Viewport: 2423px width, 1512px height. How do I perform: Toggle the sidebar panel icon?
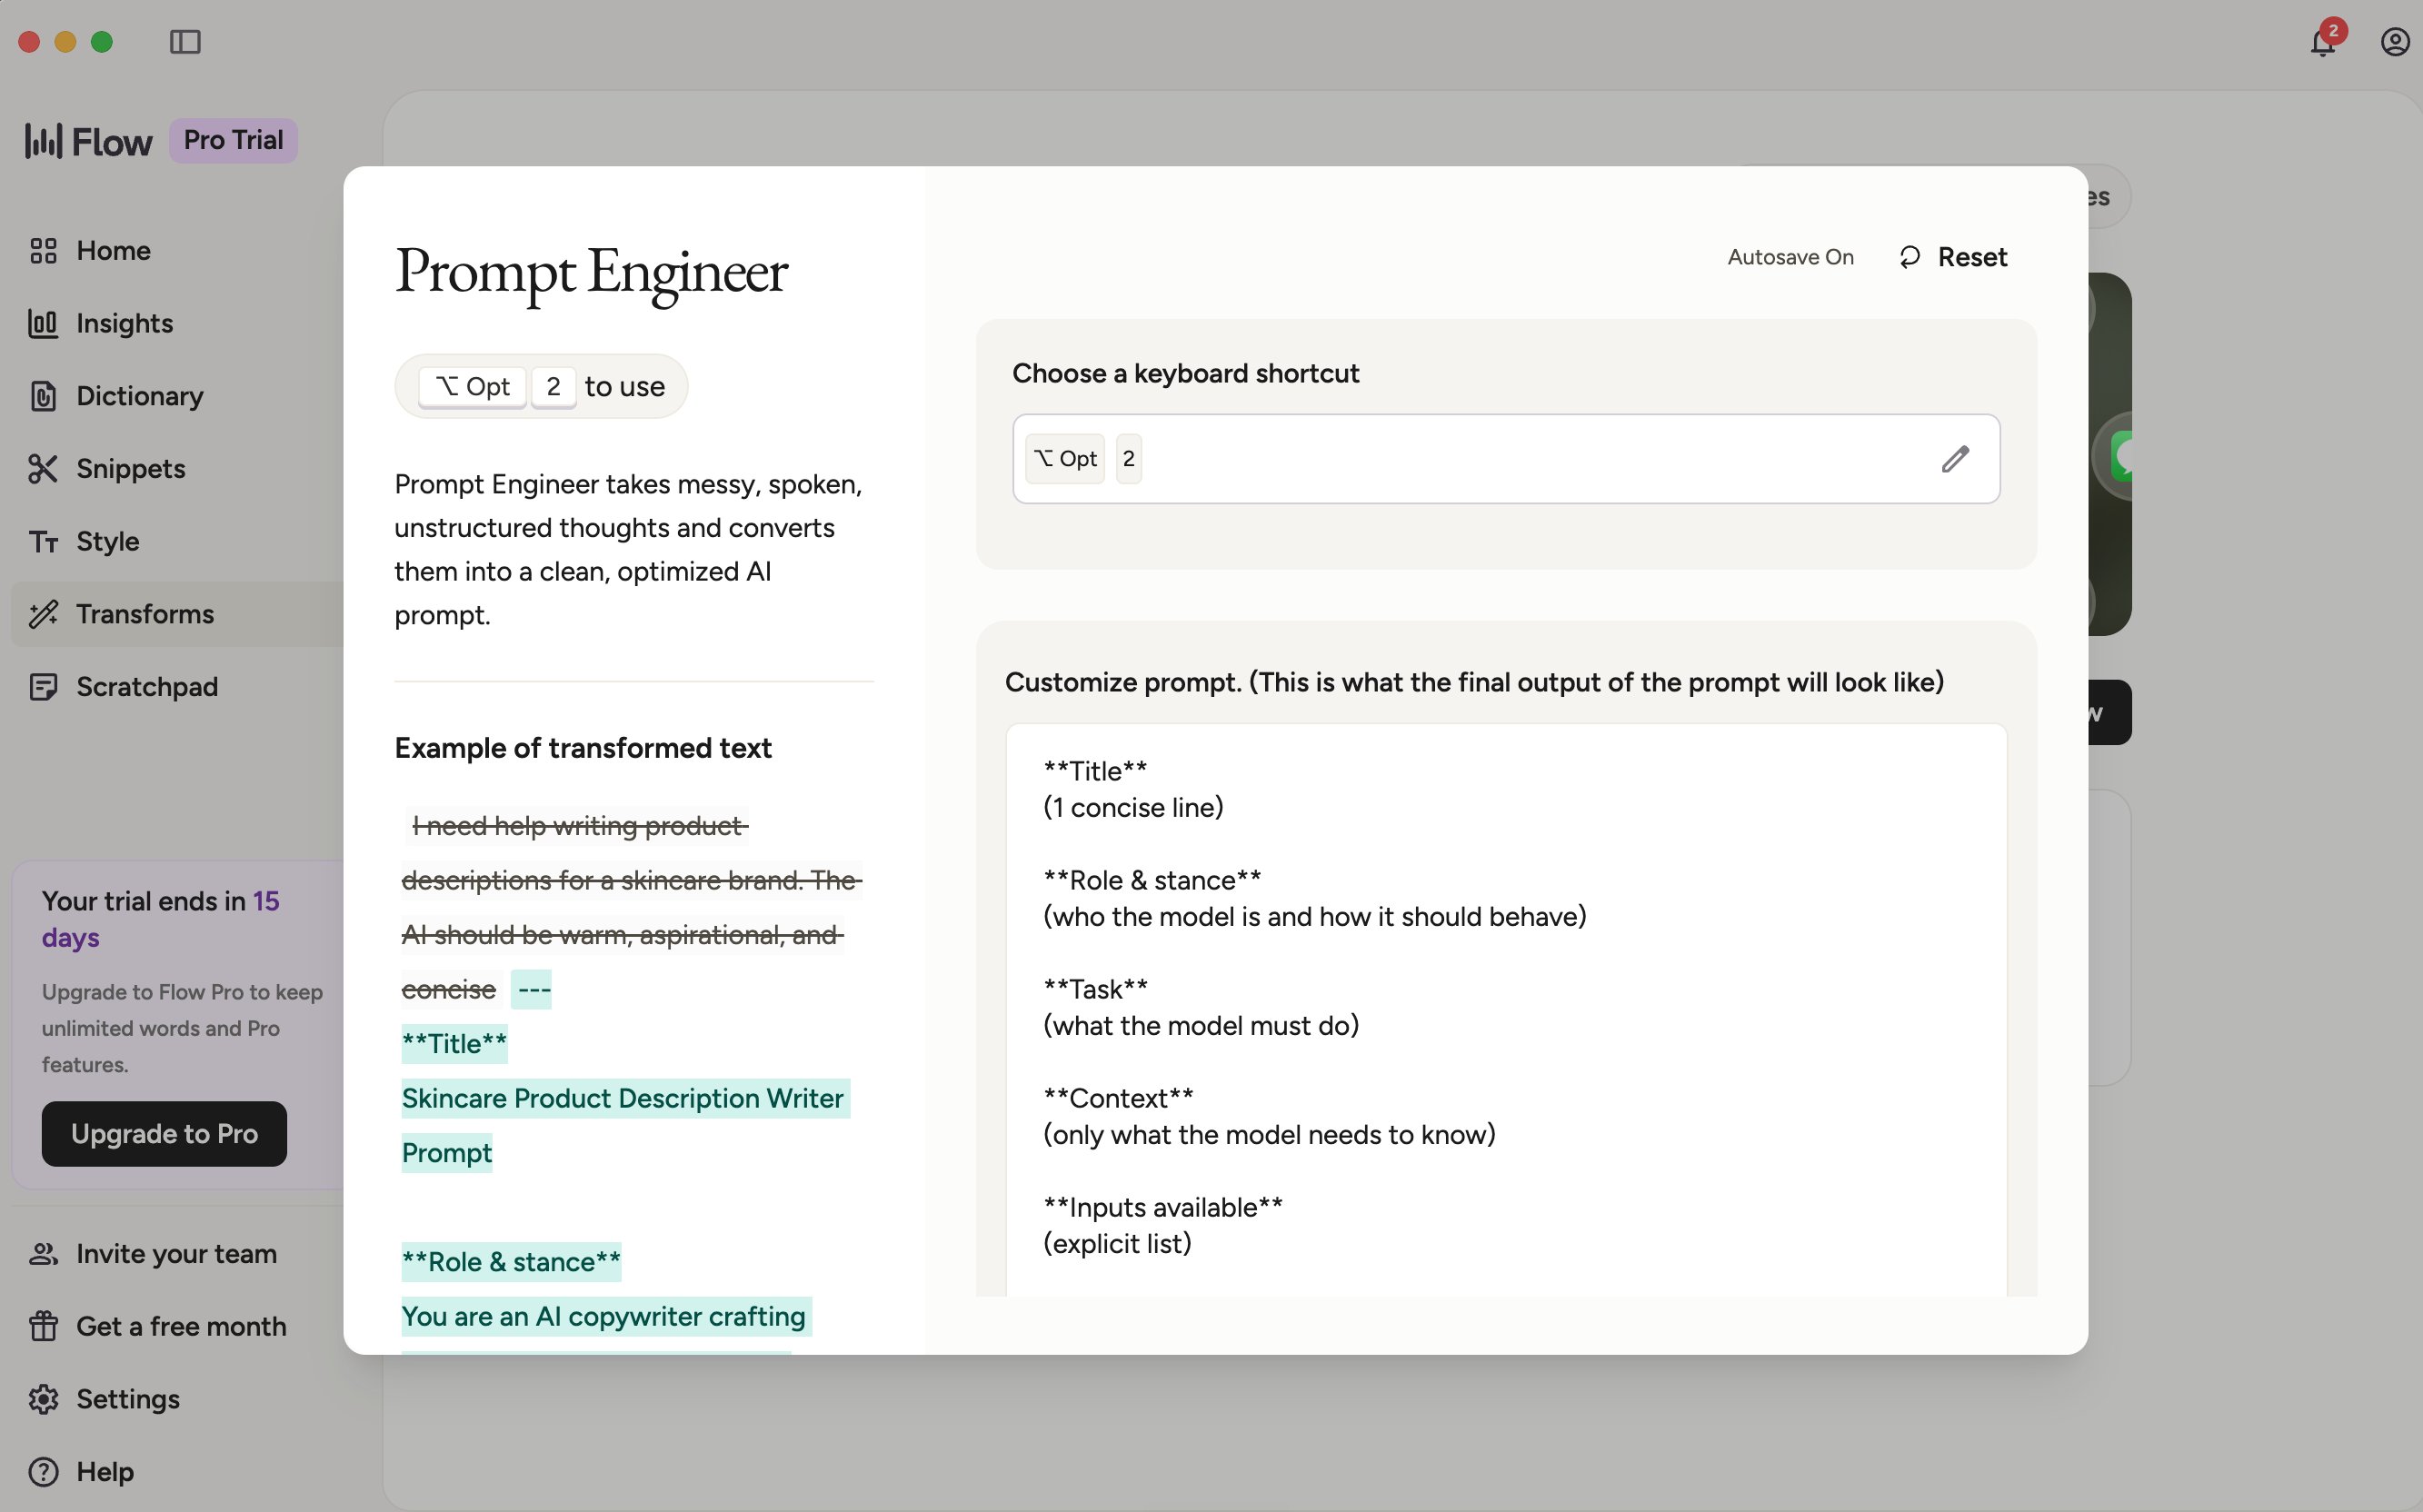tap(185, 42)
